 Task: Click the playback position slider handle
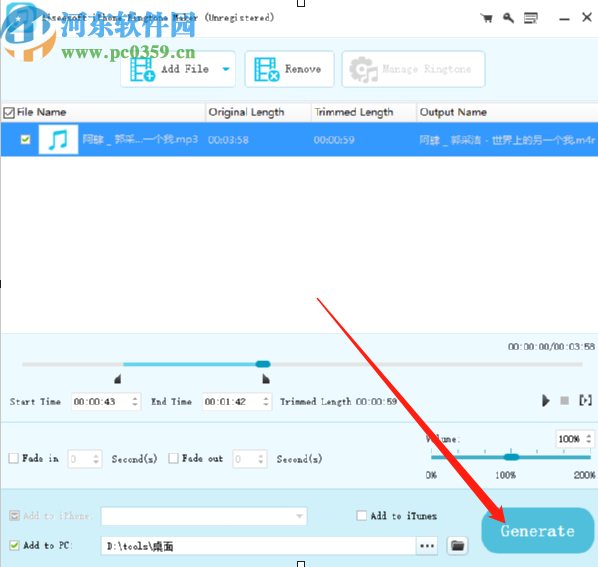pos(263,364)
